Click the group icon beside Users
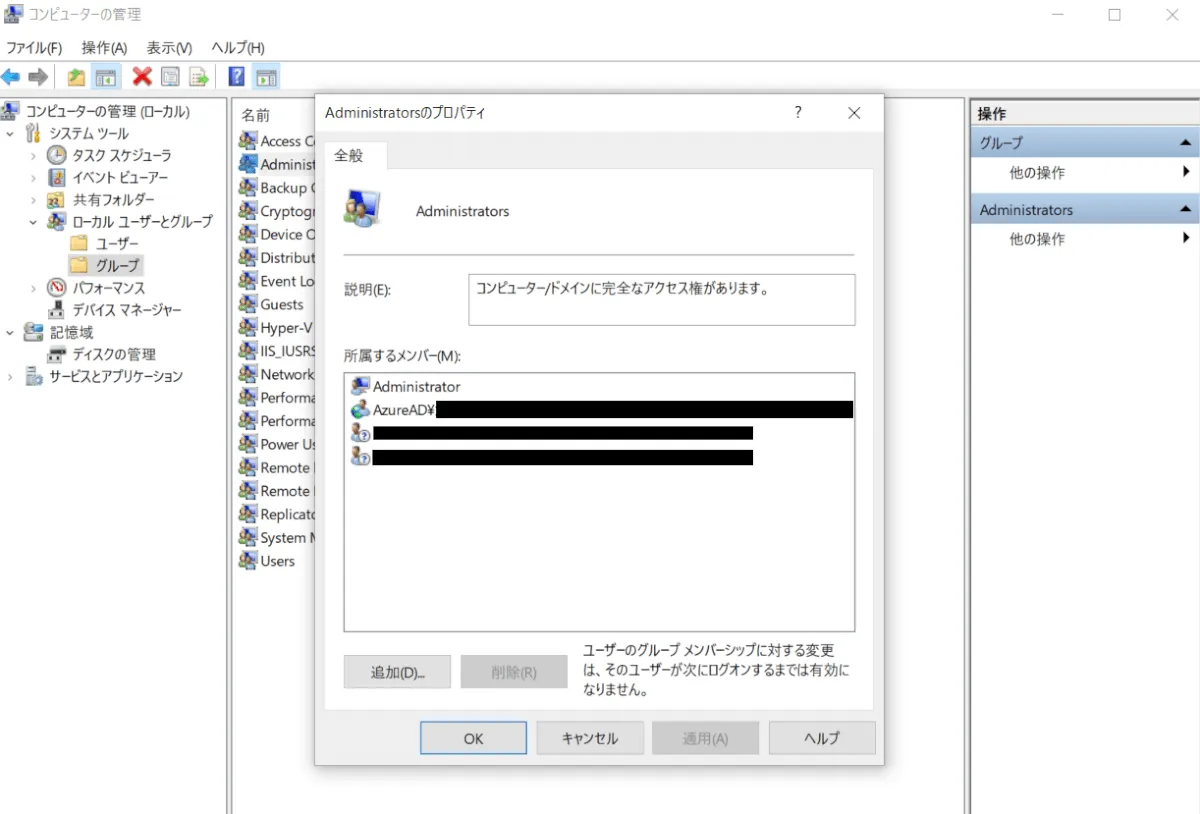This screenshot has height=814, width=1200. (248, 561)
